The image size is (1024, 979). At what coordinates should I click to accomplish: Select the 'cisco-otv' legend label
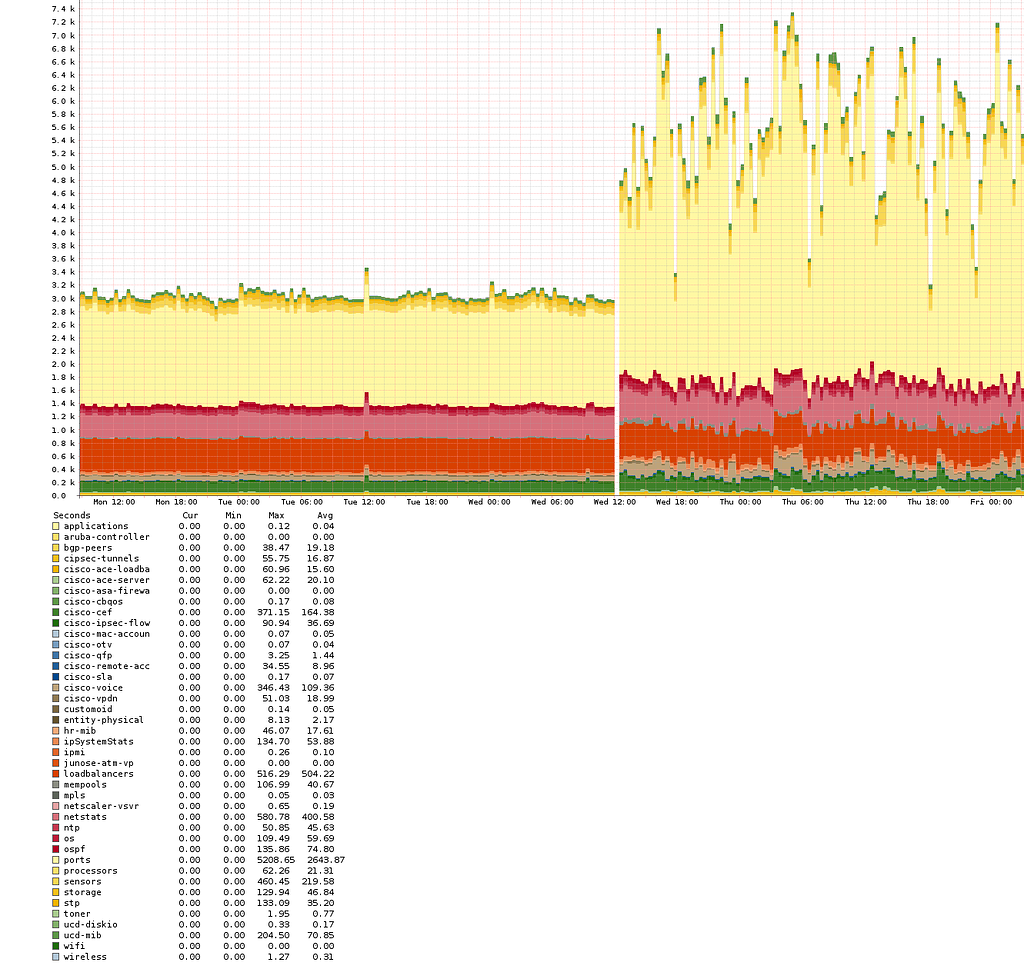click(88, 645)
